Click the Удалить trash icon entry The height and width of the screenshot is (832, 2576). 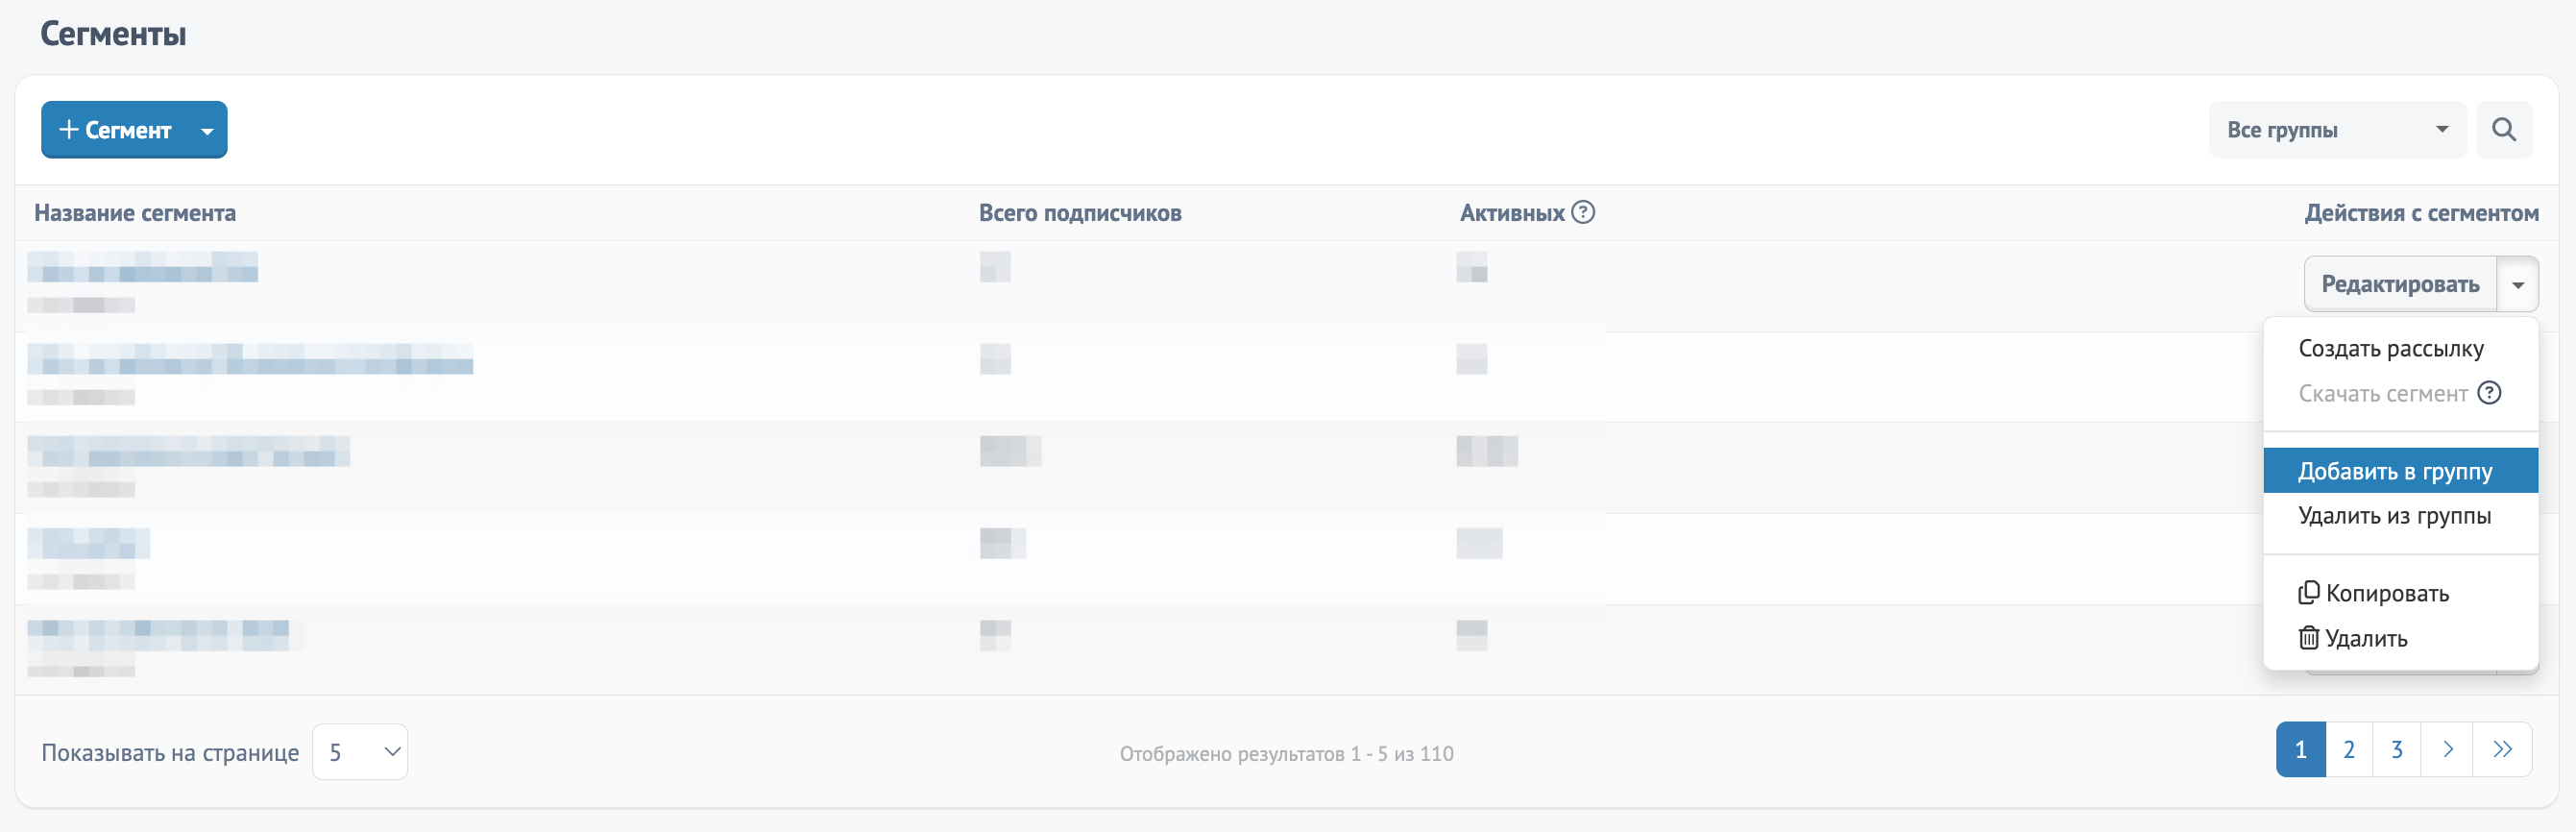(x=2352, y=638)
